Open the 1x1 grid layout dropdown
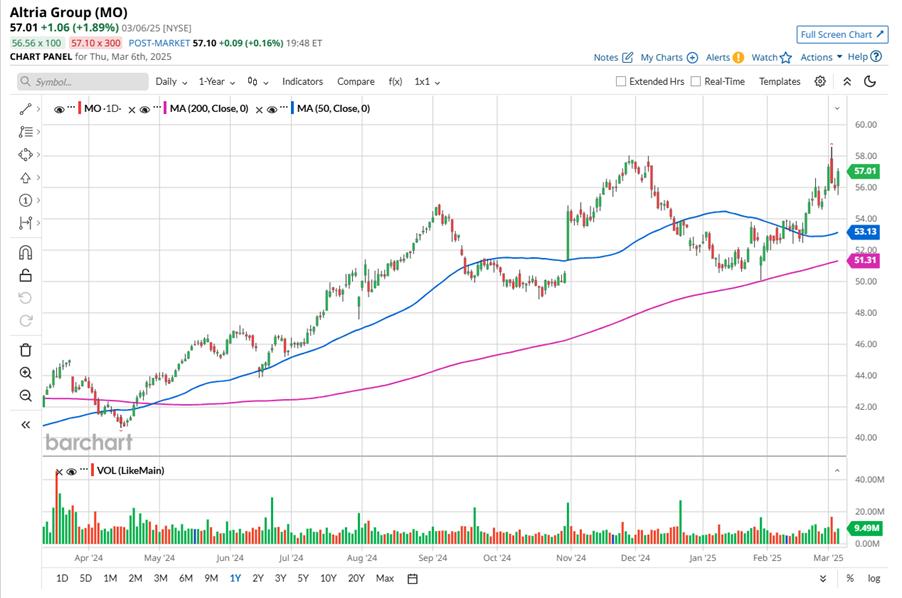 pos(427,82)
